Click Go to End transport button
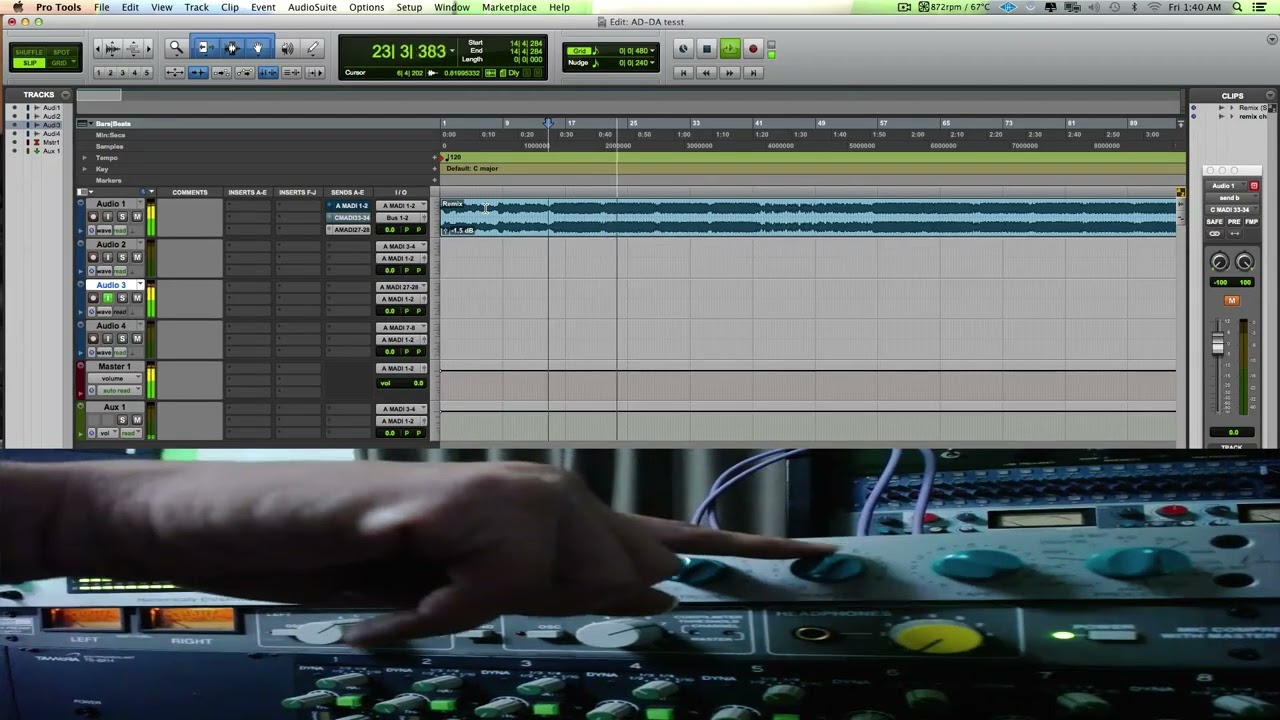The width and height of the screenshot is (1280, 720). (x=753, y=73)
